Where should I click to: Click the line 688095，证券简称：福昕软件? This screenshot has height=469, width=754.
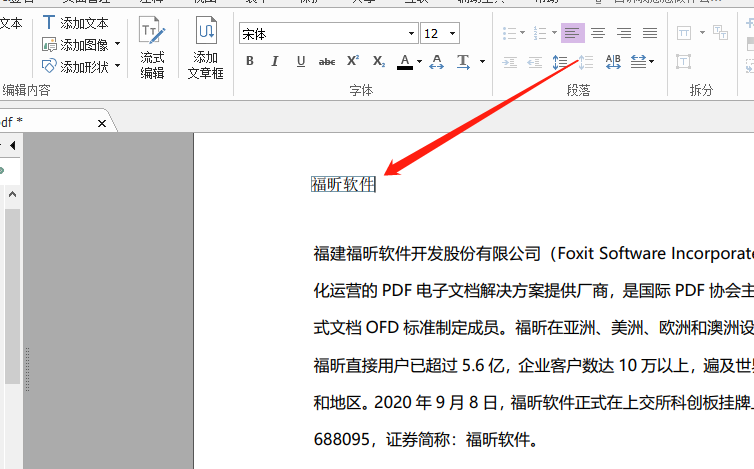(x=426, y=439)
